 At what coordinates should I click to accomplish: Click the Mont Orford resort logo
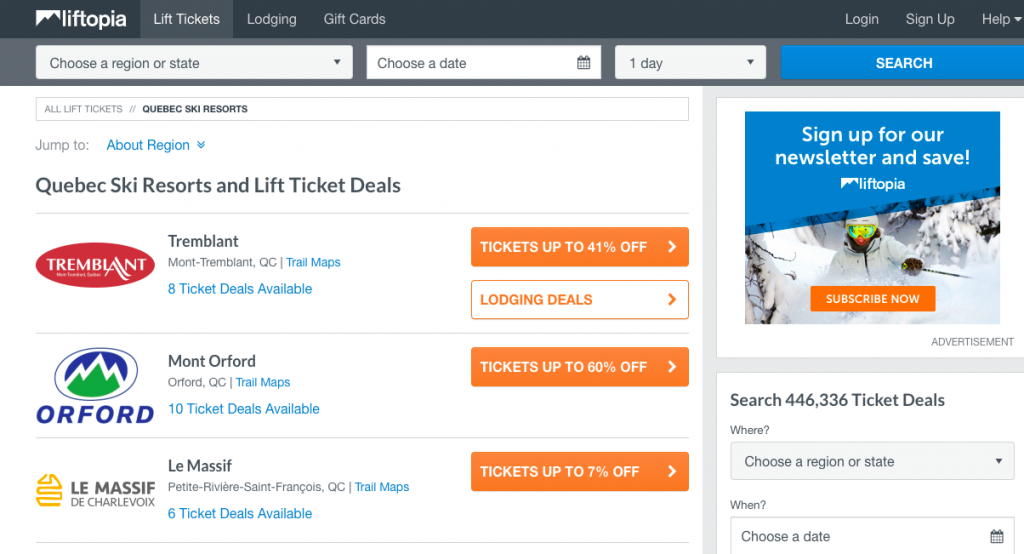point(95,386)
